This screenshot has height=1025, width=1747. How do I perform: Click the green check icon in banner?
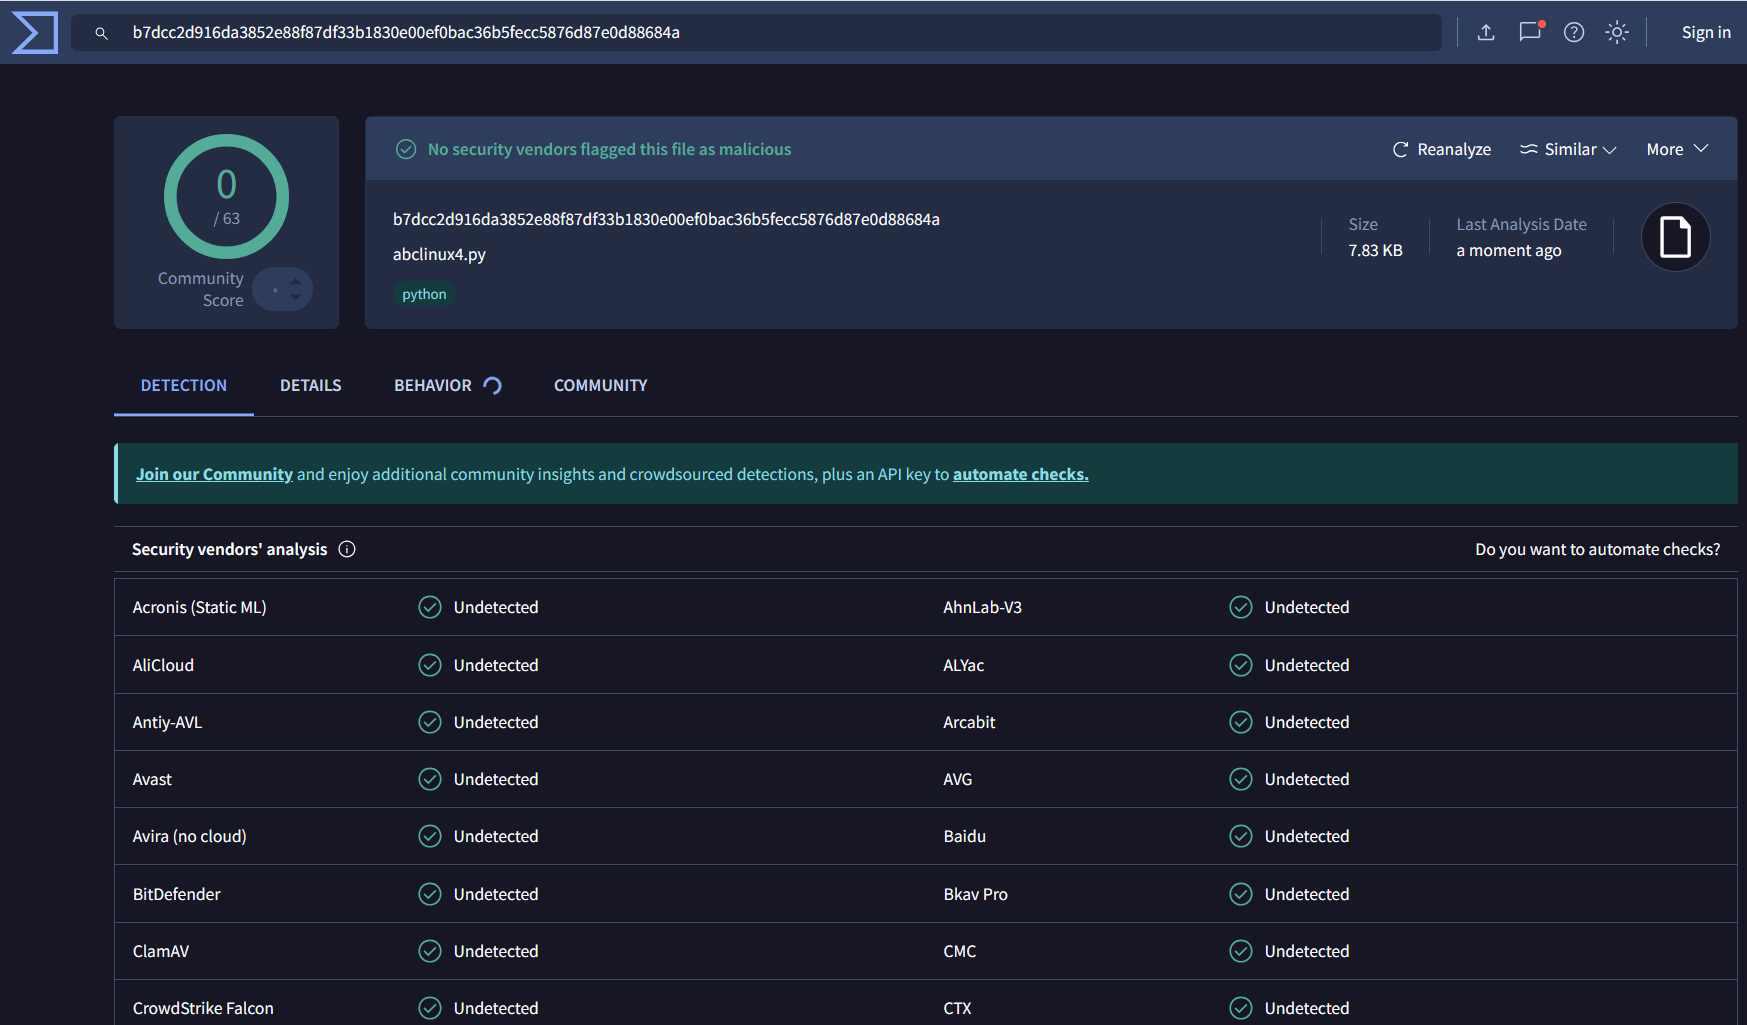(x=406, y=149)
